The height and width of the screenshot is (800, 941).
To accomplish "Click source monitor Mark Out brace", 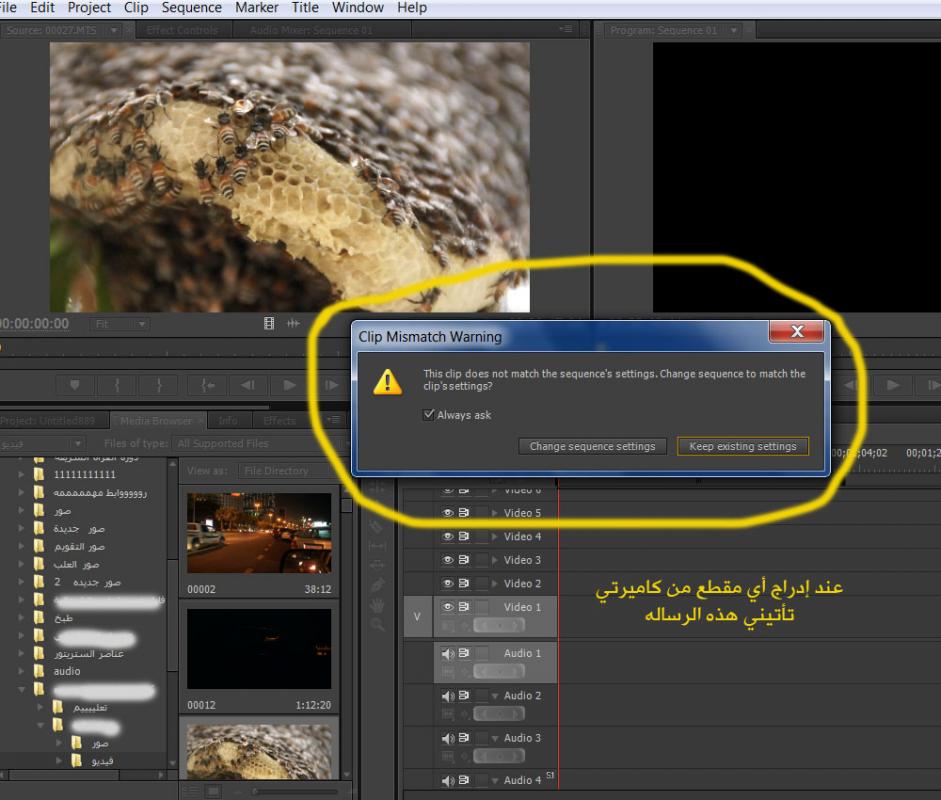I will (x=159, y=385).
